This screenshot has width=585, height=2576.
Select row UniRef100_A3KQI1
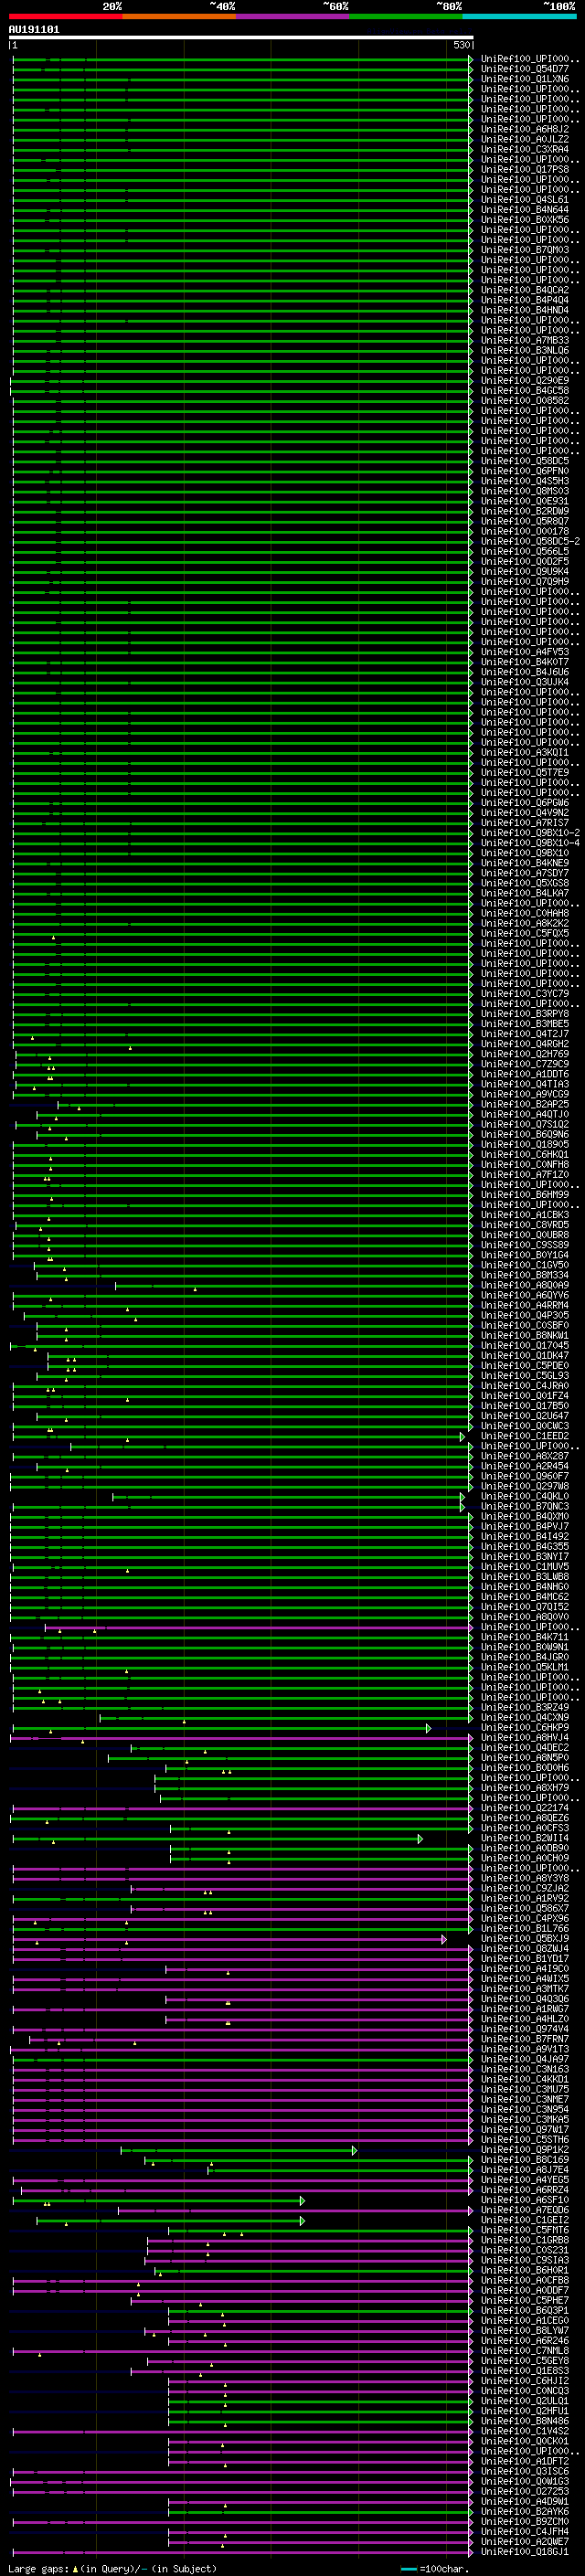[x=525, y=753]
